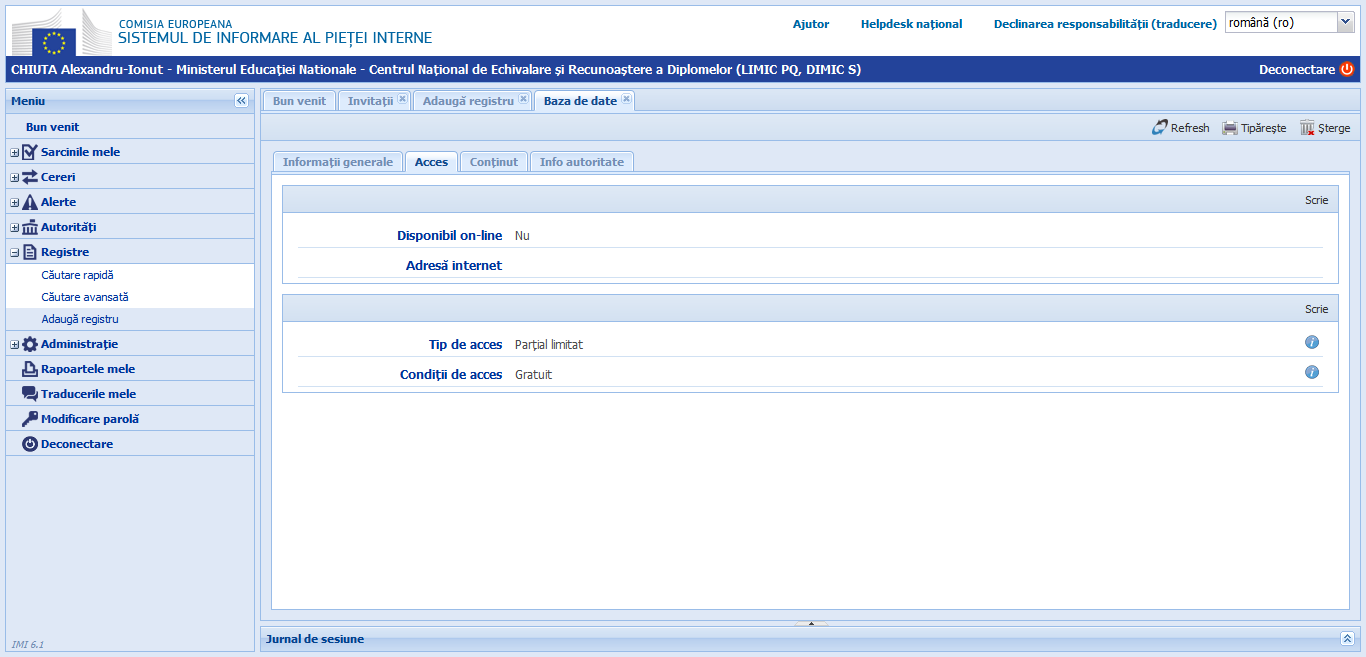Click the red power icon next to Deconectare

tap(1349, 70)
